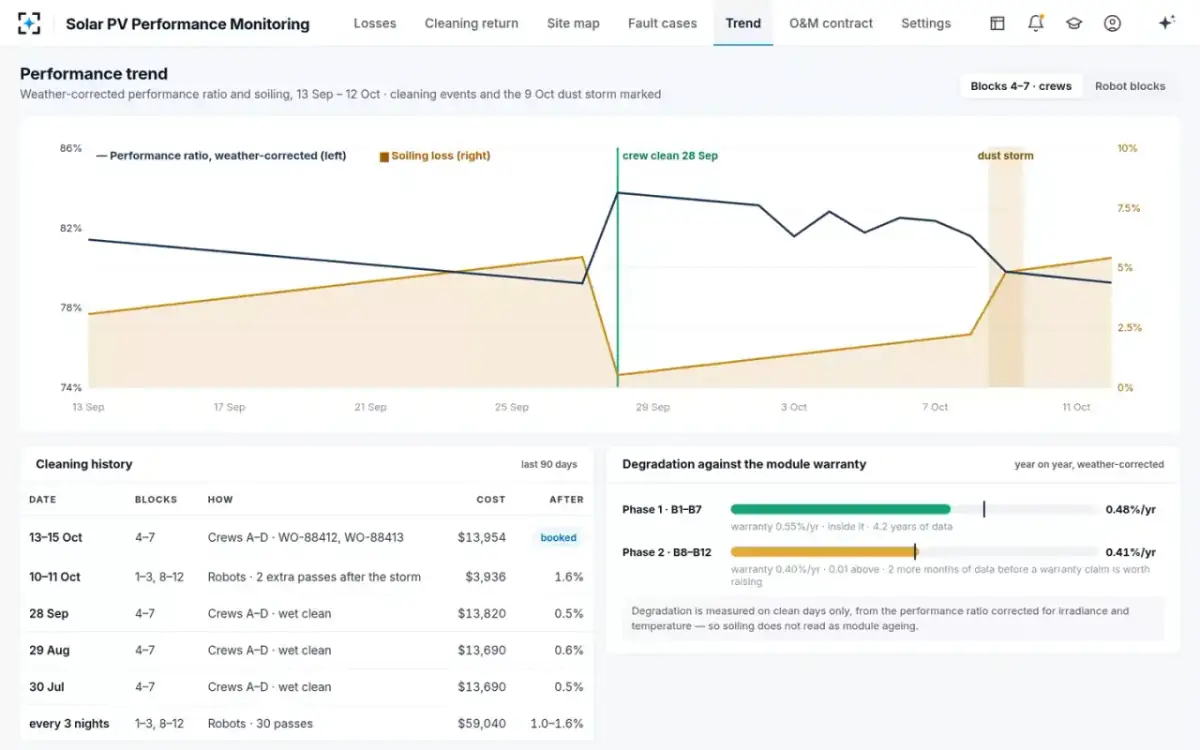Click the every 3 nights row label
Image resolution: width=1200 pixels, height=750 pixels.
(69, 724)
